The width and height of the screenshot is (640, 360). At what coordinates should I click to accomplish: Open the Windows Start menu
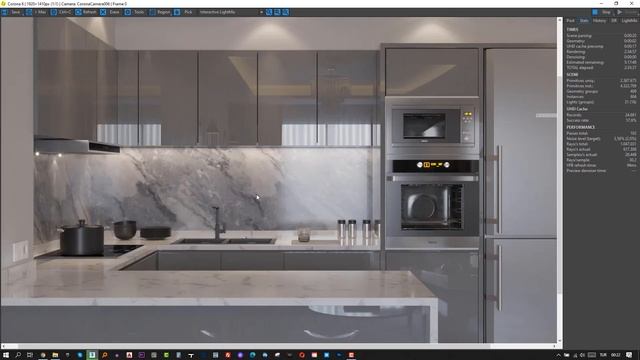click(x=6, y=355)
